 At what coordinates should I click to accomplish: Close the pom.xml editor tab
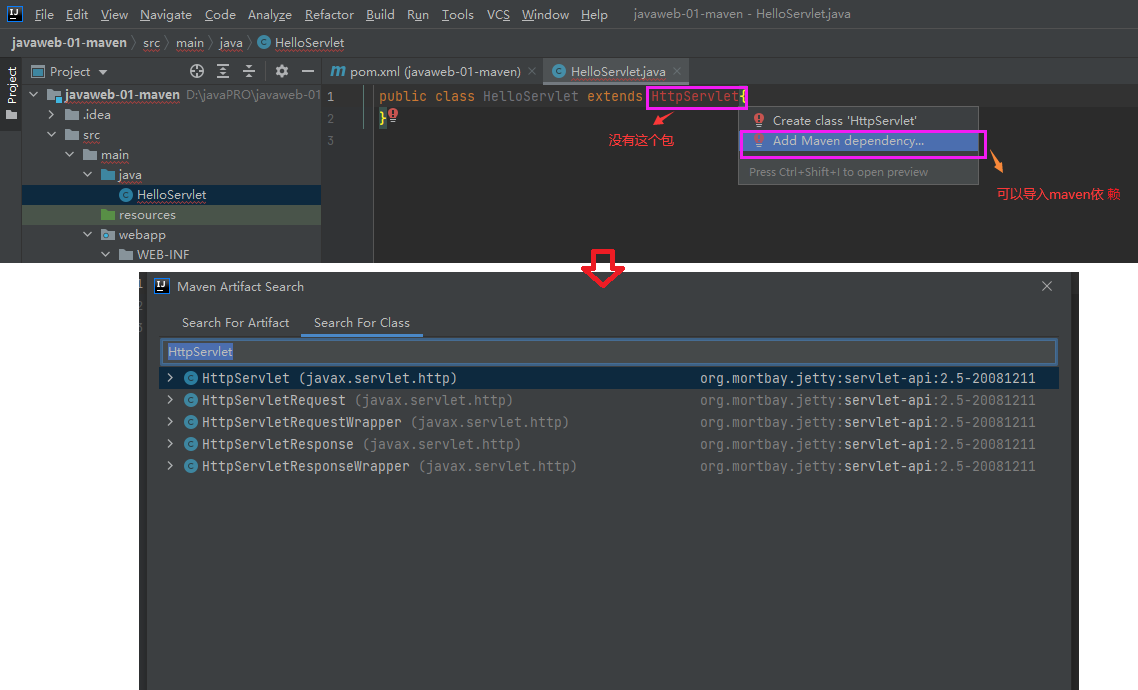tap(532, 71)
